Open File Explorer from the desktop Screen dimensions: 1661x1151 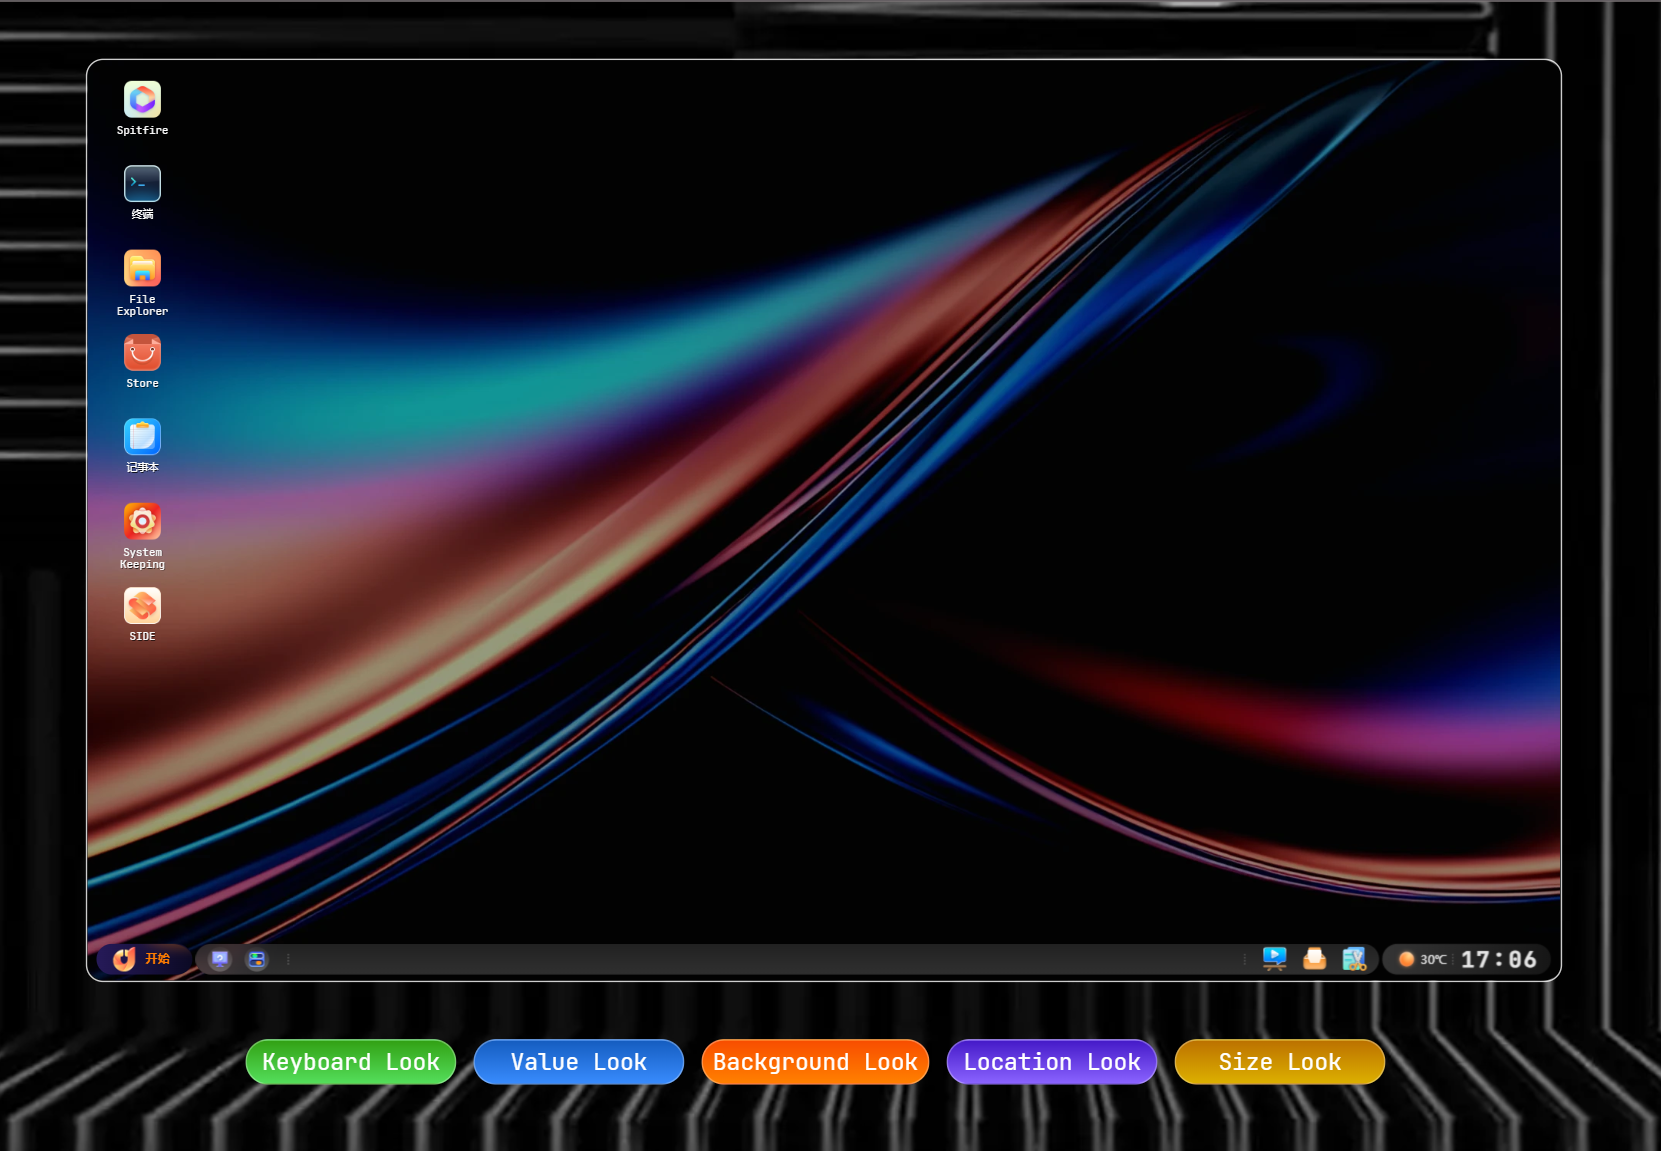(142, 283)
